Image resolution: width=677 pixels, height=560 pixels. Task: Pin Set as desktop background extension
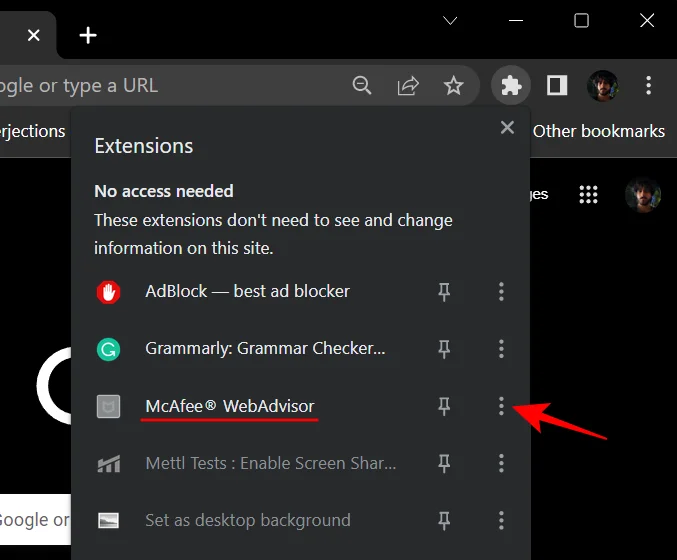[x=444, y=520]
